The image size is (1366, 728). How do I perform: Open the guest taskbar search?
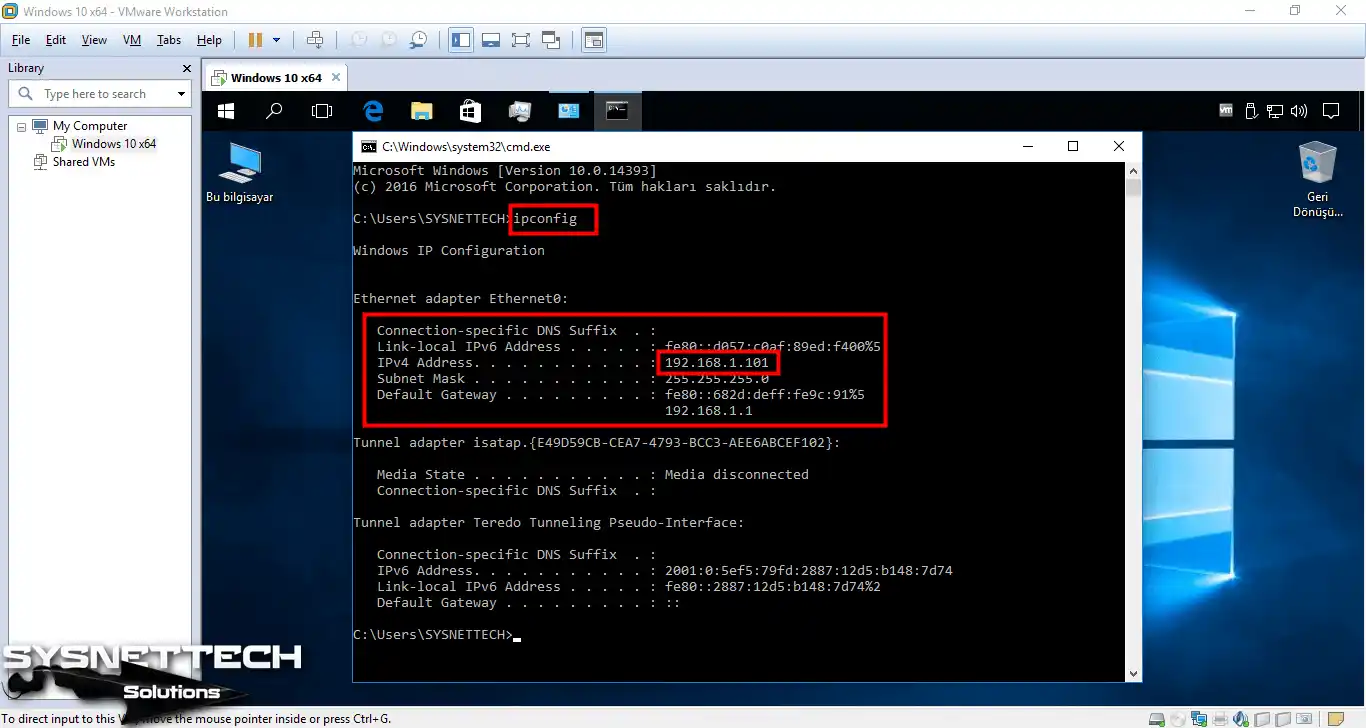pos(274,111)
